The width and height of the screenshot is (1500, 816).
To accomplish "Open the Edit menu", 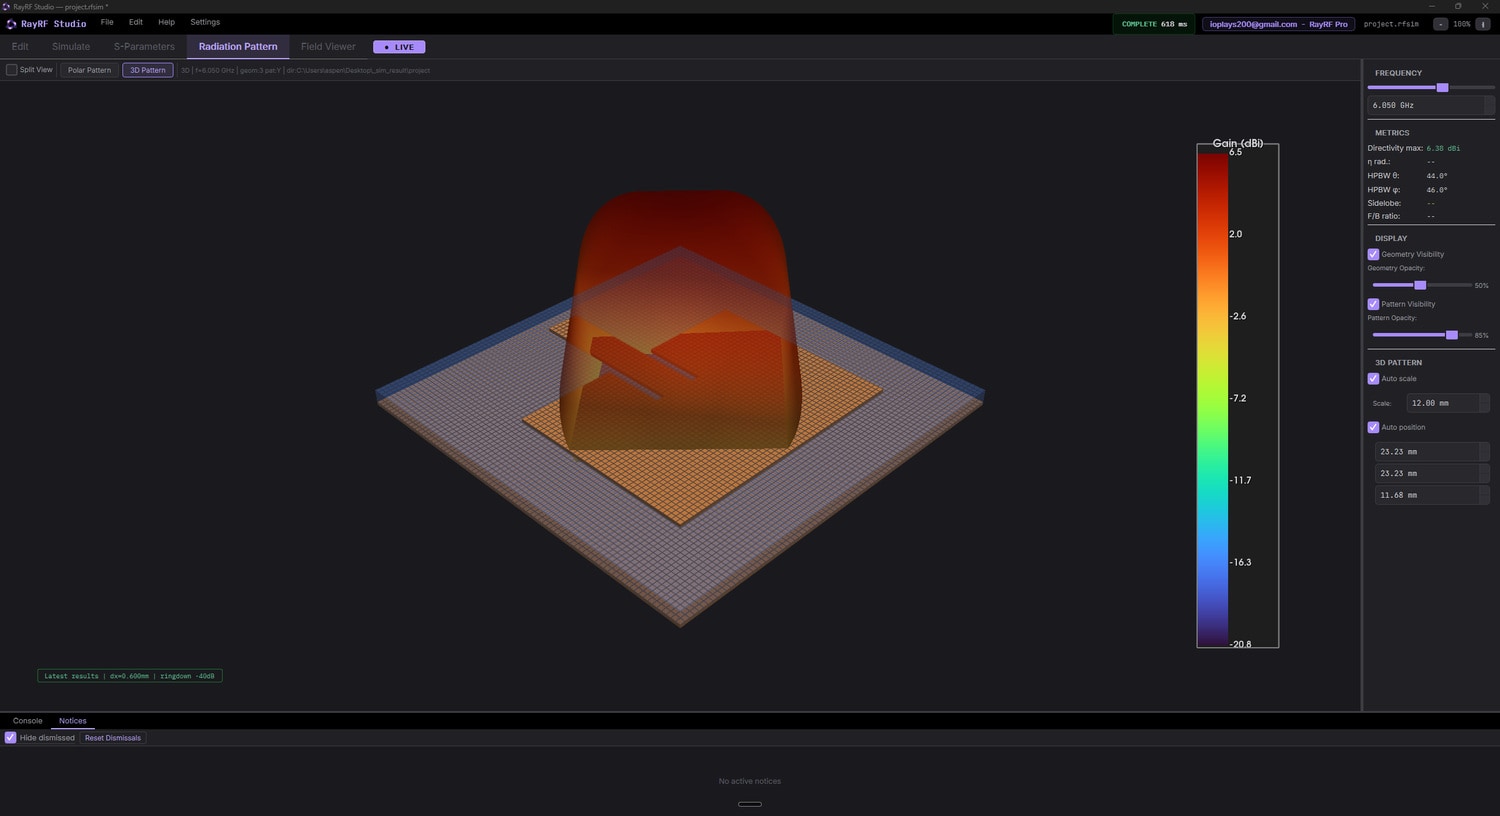I will click(x=136, y=22).
